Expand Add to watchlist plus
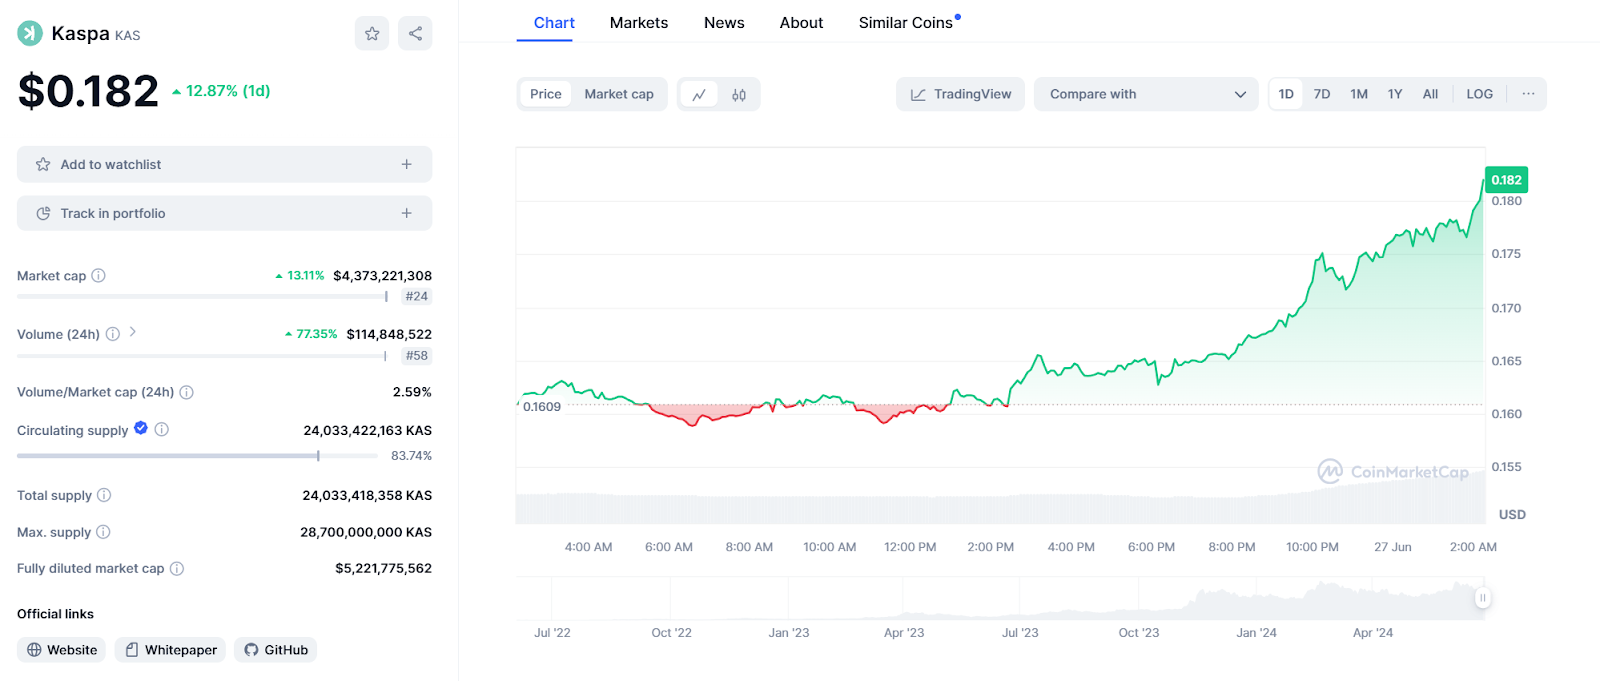Image resolution: width=1600 pixels, height=681 pixels. (x=407, y=164)
